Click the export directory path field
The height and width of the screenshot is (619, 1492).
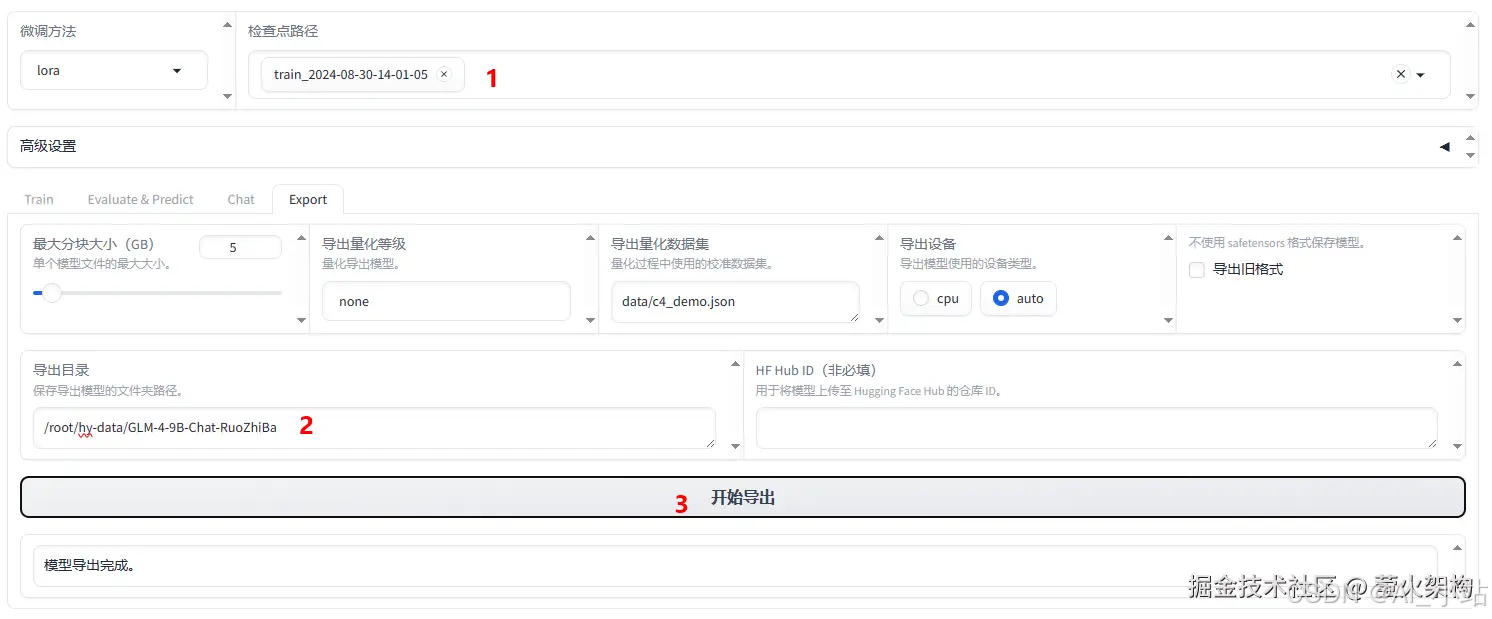tap(374, 428)
